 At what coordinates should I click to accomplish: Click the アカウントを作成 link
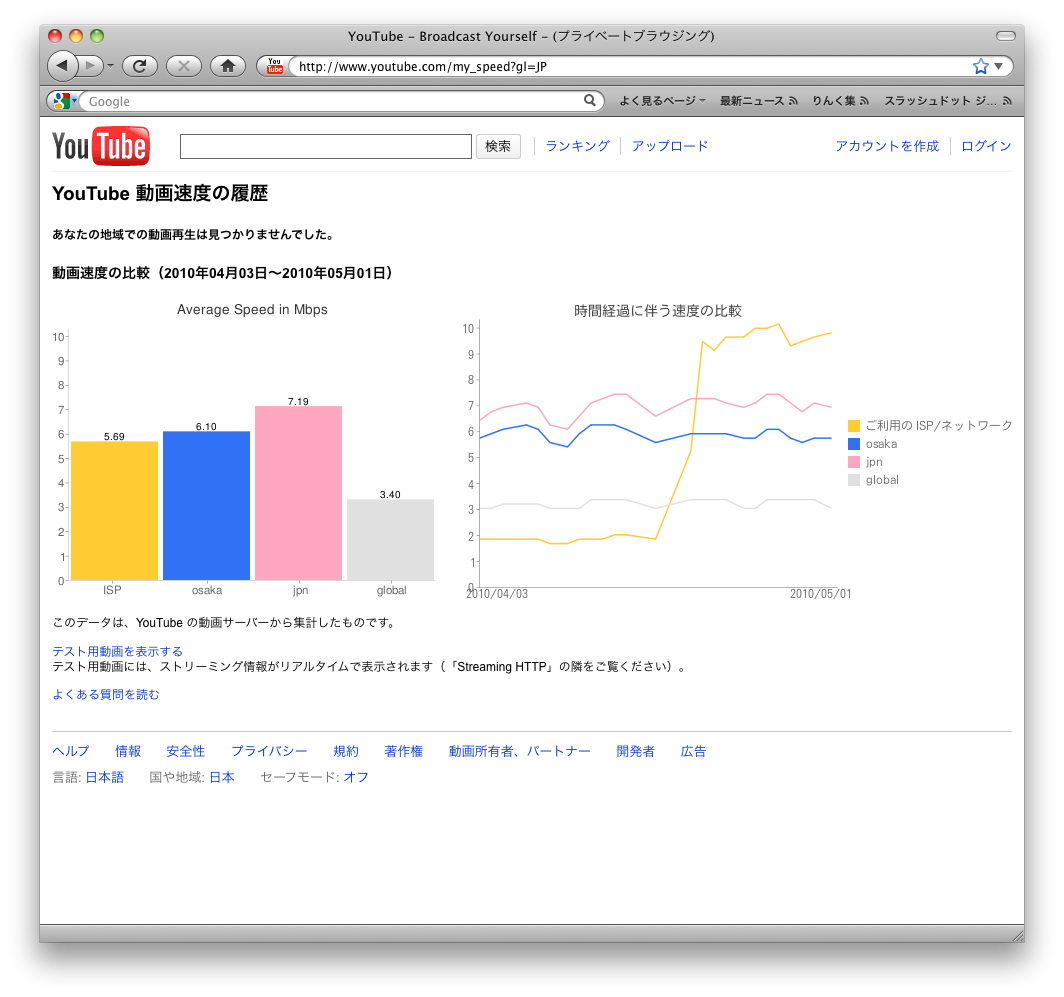[887, 146]
